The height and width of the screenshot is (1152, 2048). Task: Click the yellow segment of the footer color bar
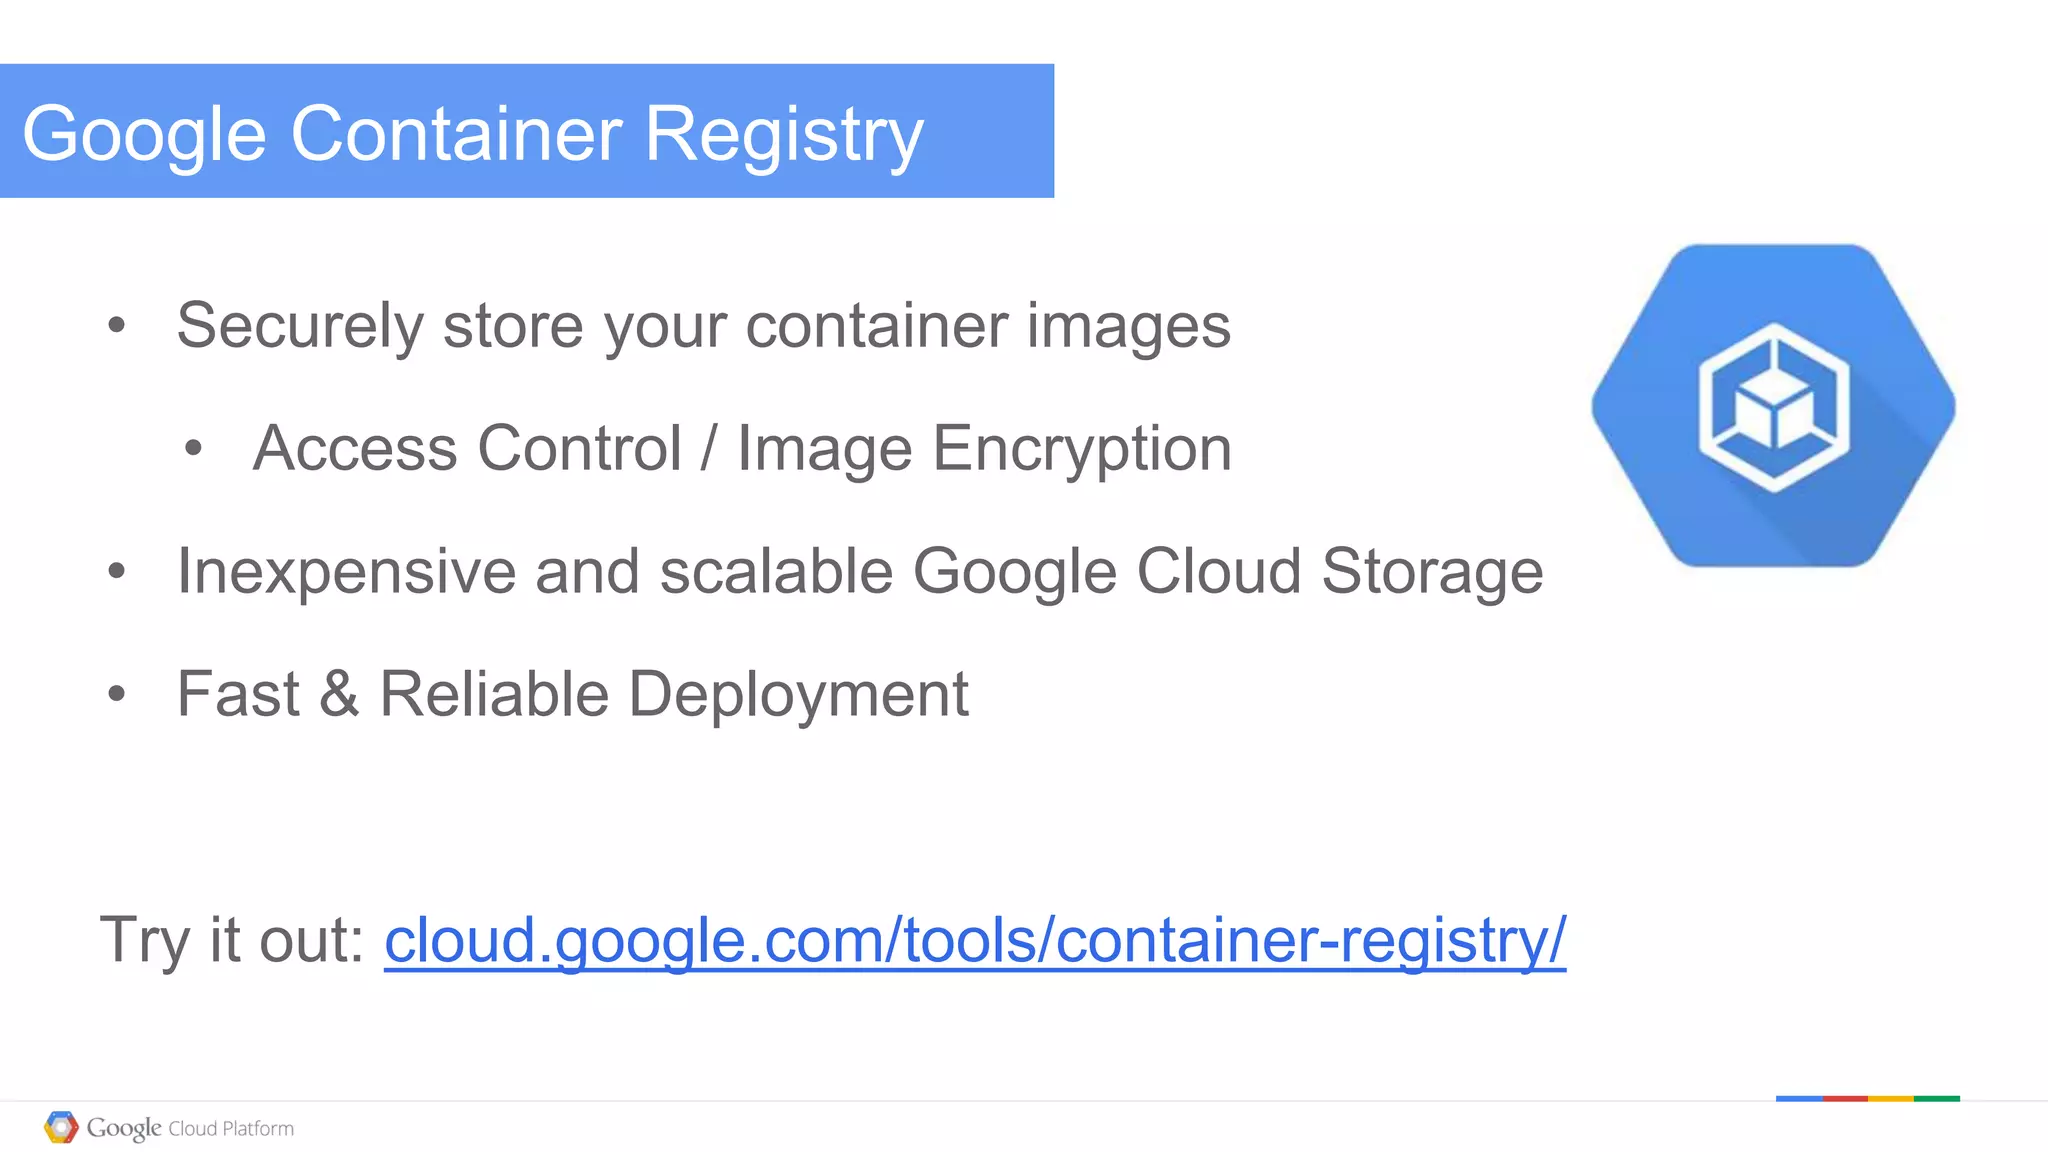[1891, 1098]
